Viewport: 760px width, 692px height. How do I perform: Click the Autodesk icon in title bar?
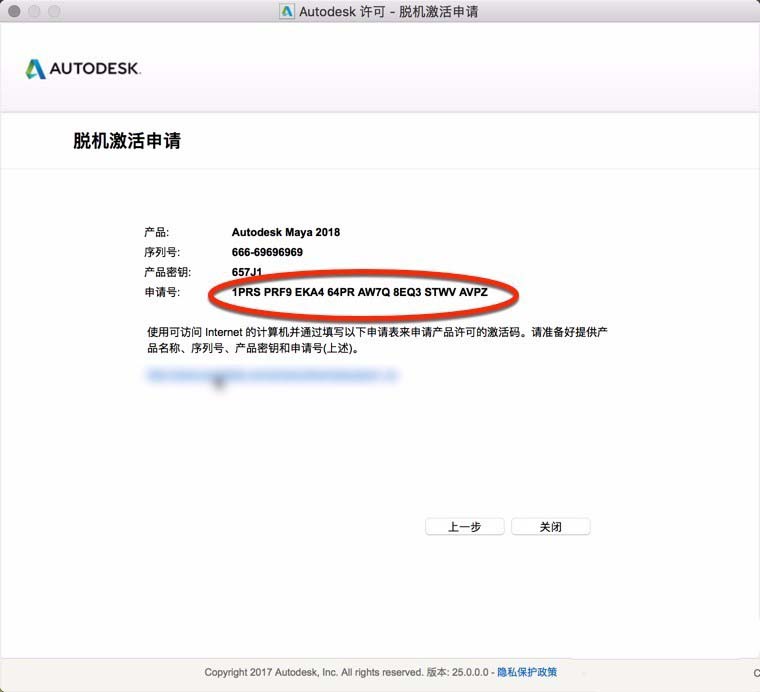point(287,11)
